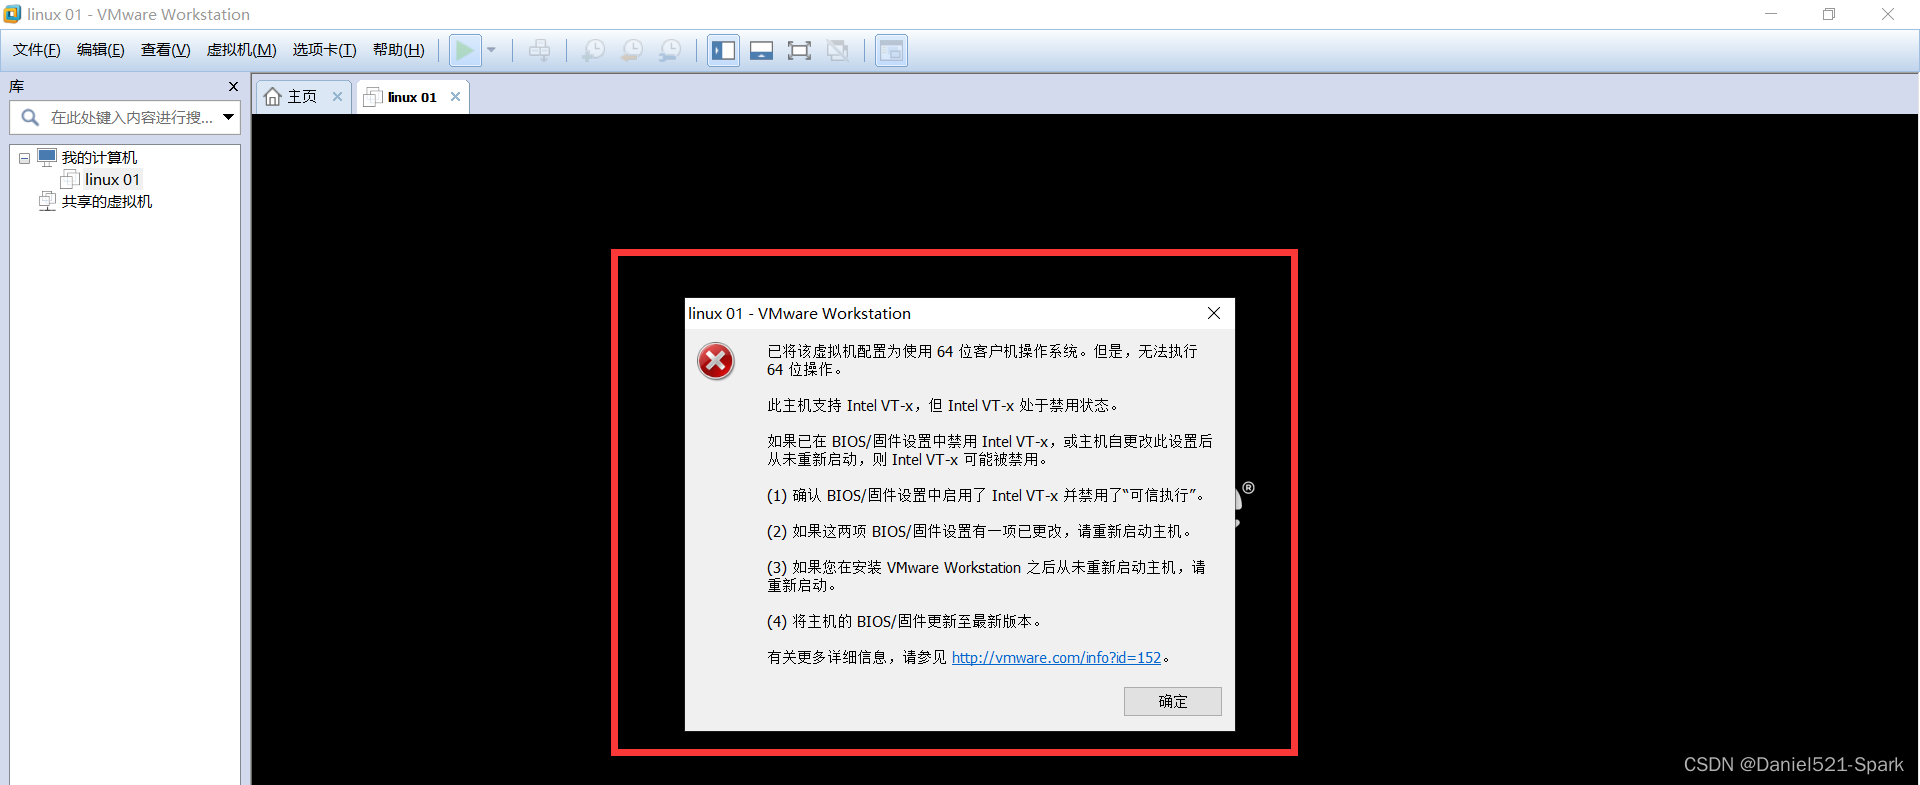Enter full screen mode icon
This screenshot has width=1920, height=785.
799,50
